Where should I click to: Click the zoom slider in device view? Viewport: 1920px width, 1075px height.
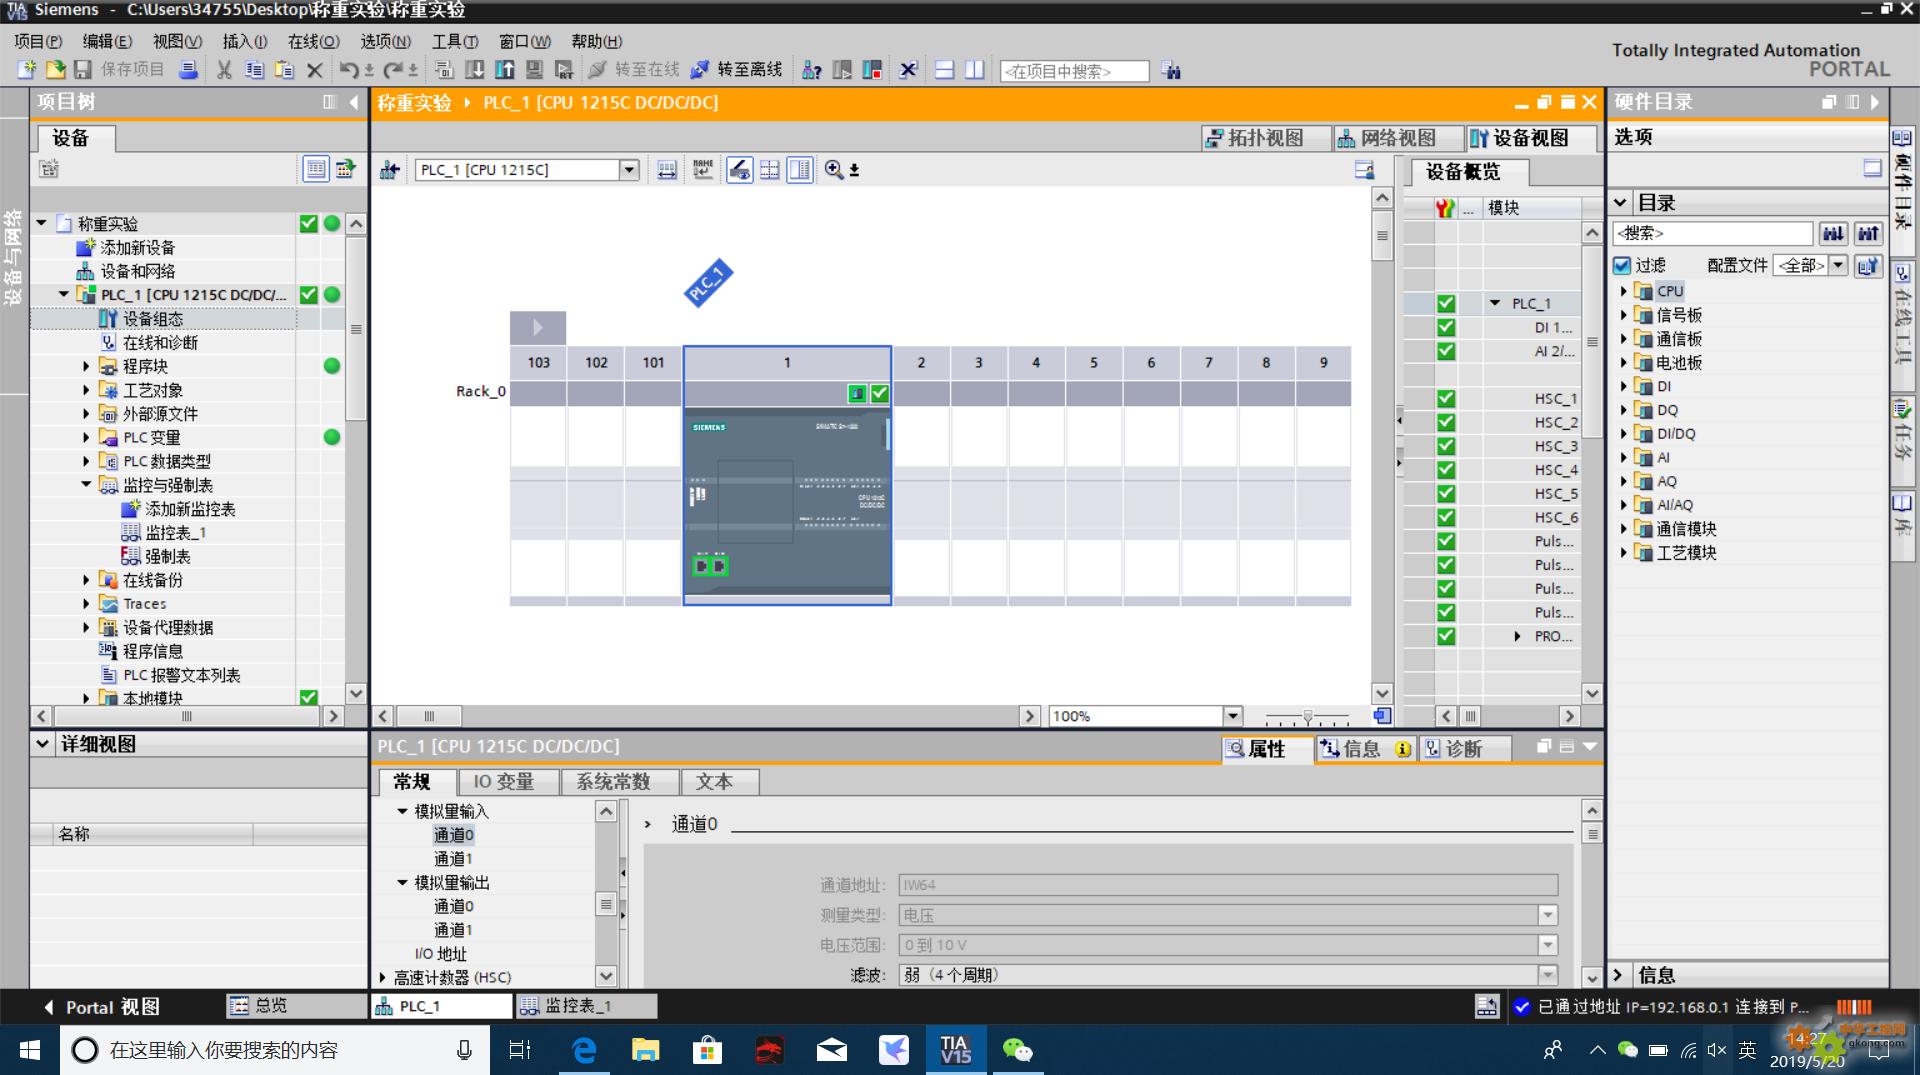click(x=1307, y=716)
